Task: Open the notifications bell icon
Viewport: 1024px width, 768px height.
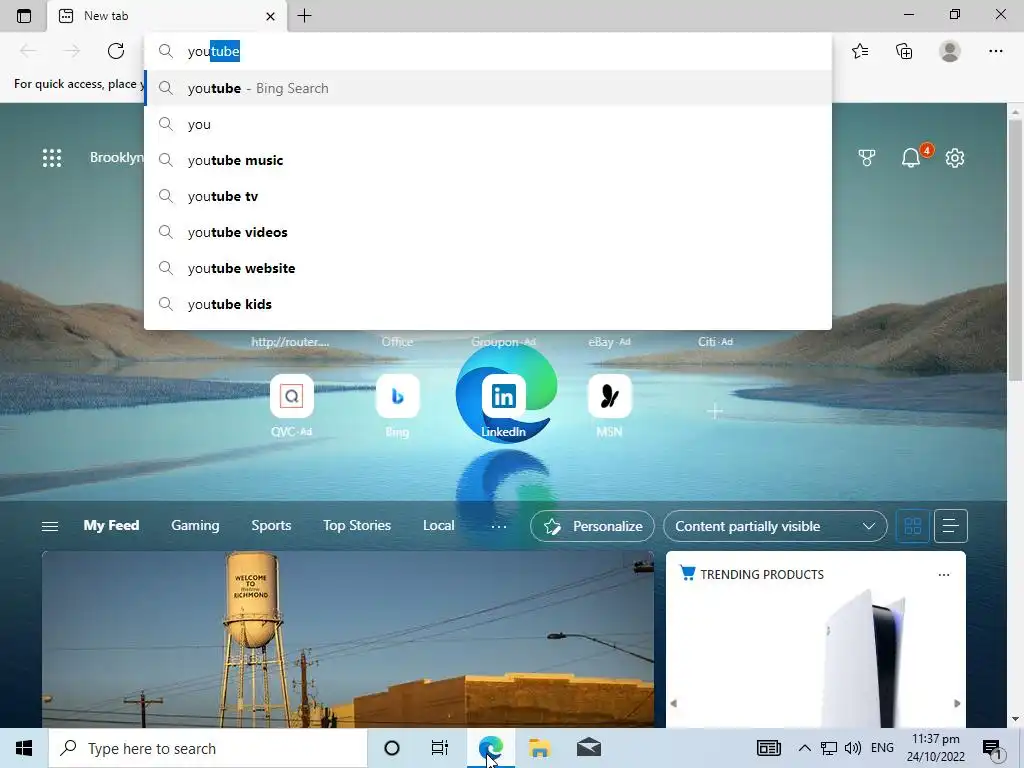Action: tap(911, 158)
